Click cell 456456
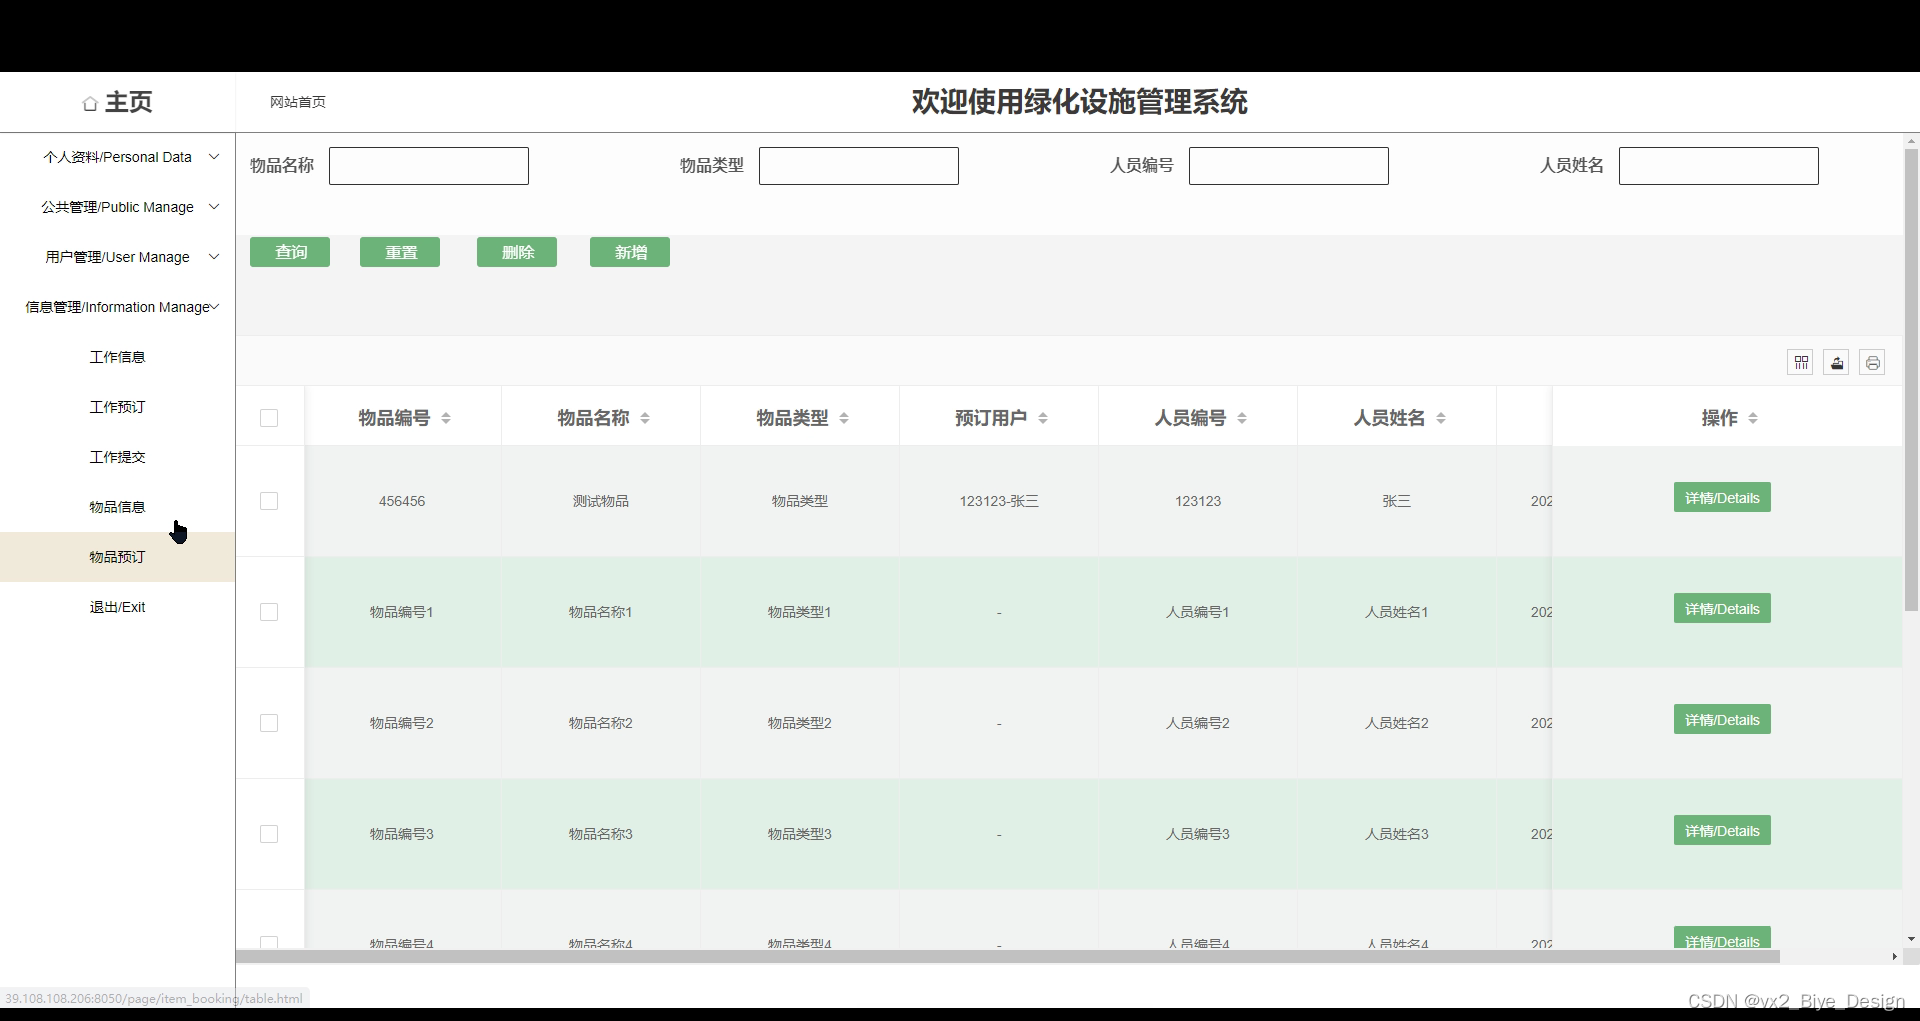Image resolution: width=1920 pixels, height=1021 pixels. click(402, 501)
